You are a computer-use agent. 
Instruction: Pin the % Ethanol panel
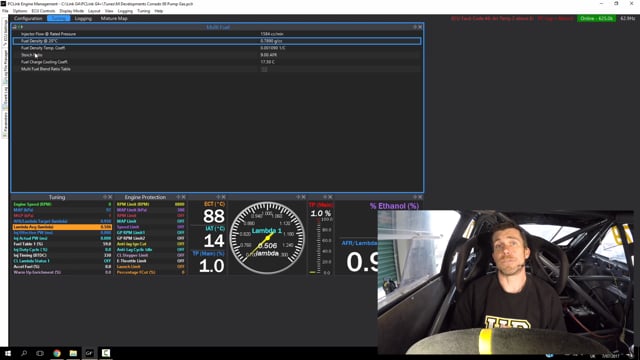point(415,197)
